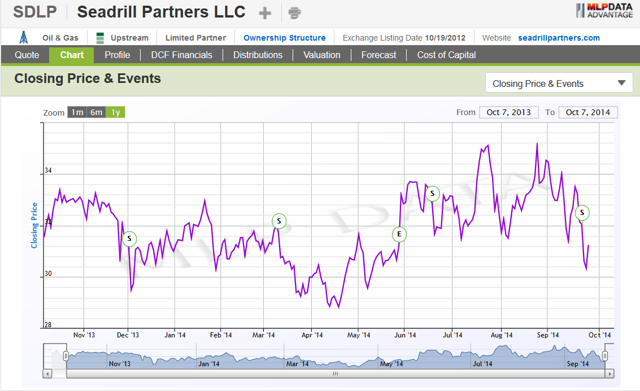The width and height of the screenshot is (640, 391).
Task: Click the Limited Partner label
Action: pos(195,38)
